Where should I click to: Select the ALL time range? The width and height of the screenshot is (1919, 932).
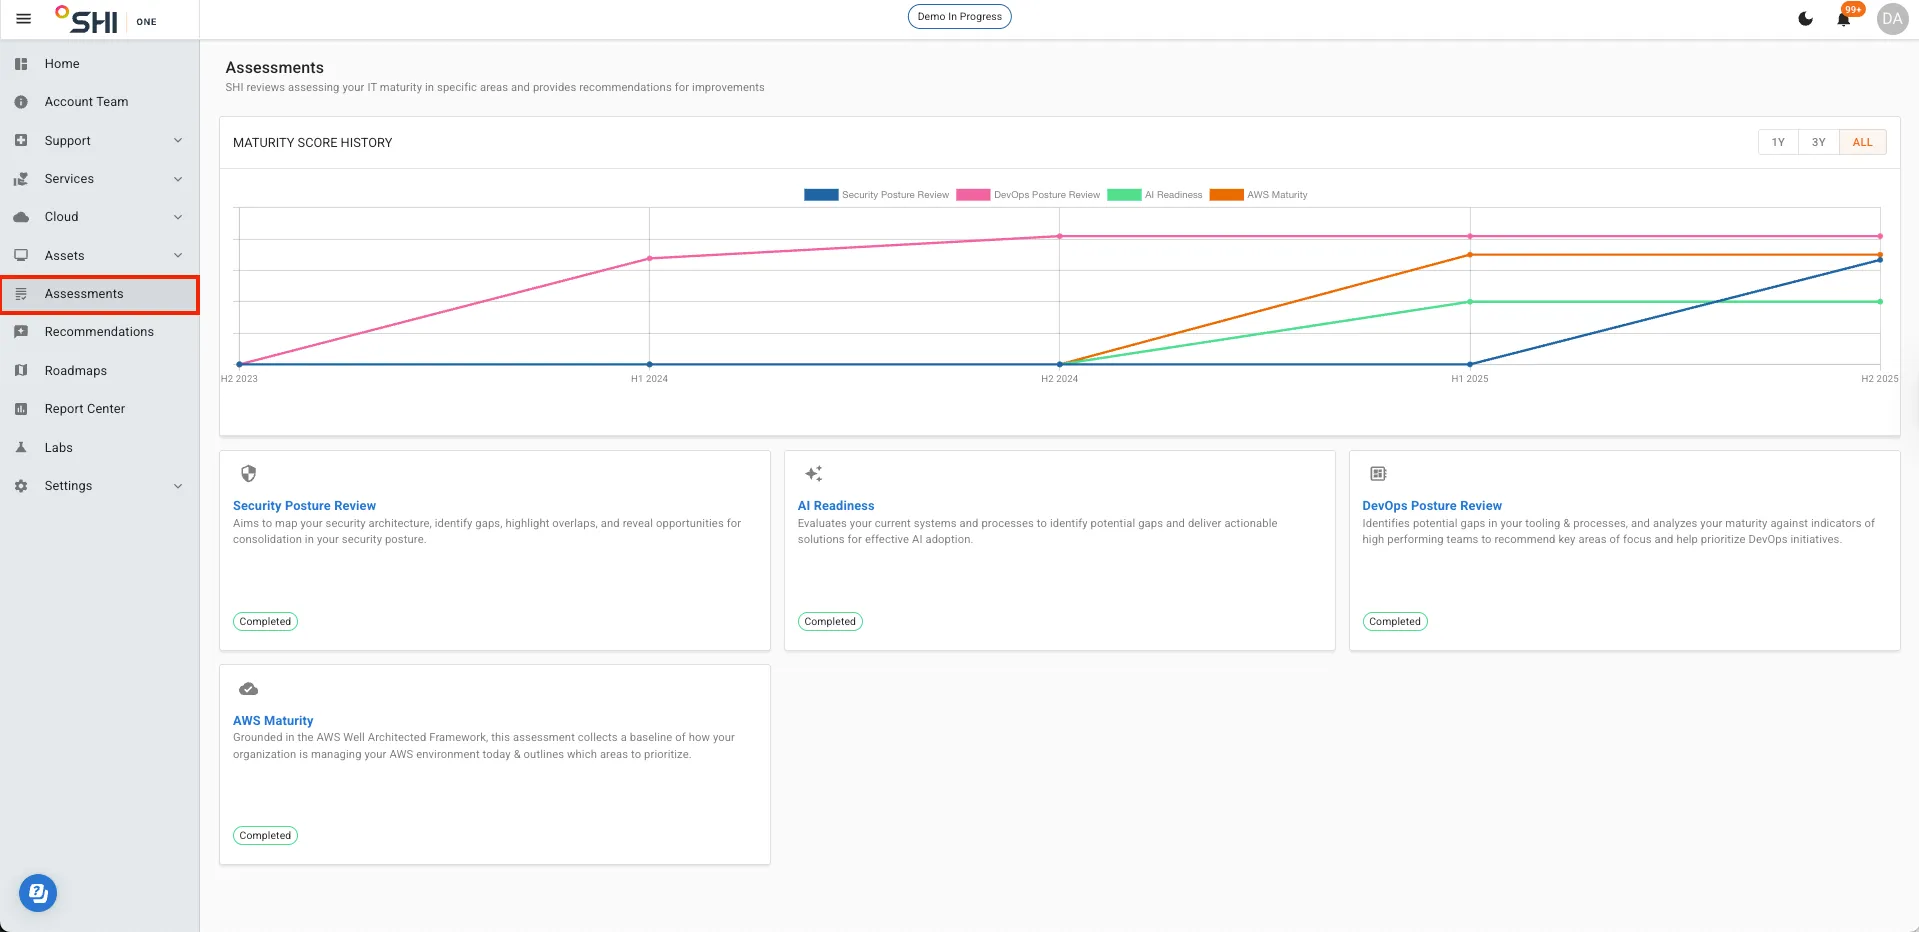pos(1862,142)
